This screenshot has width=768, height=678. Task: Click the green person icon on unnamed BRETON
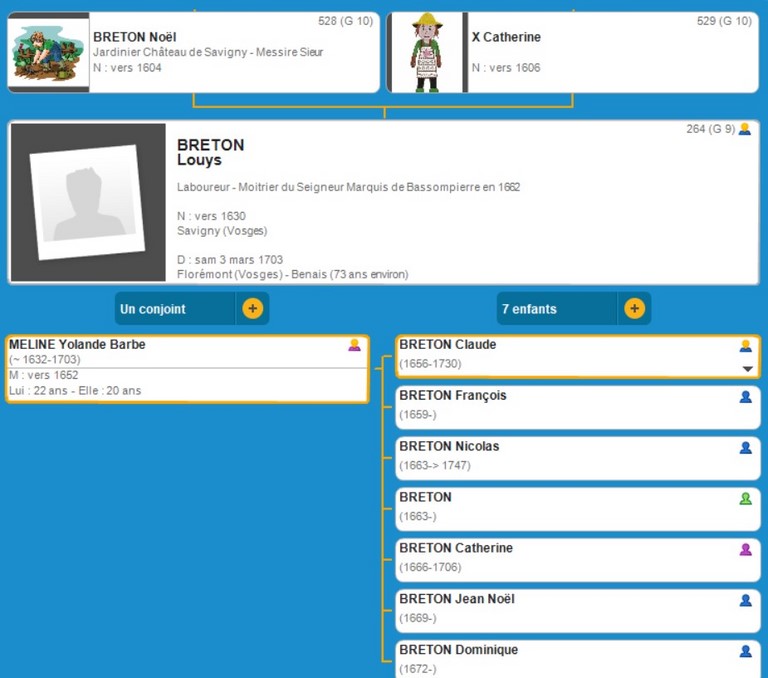coord(745,498)
